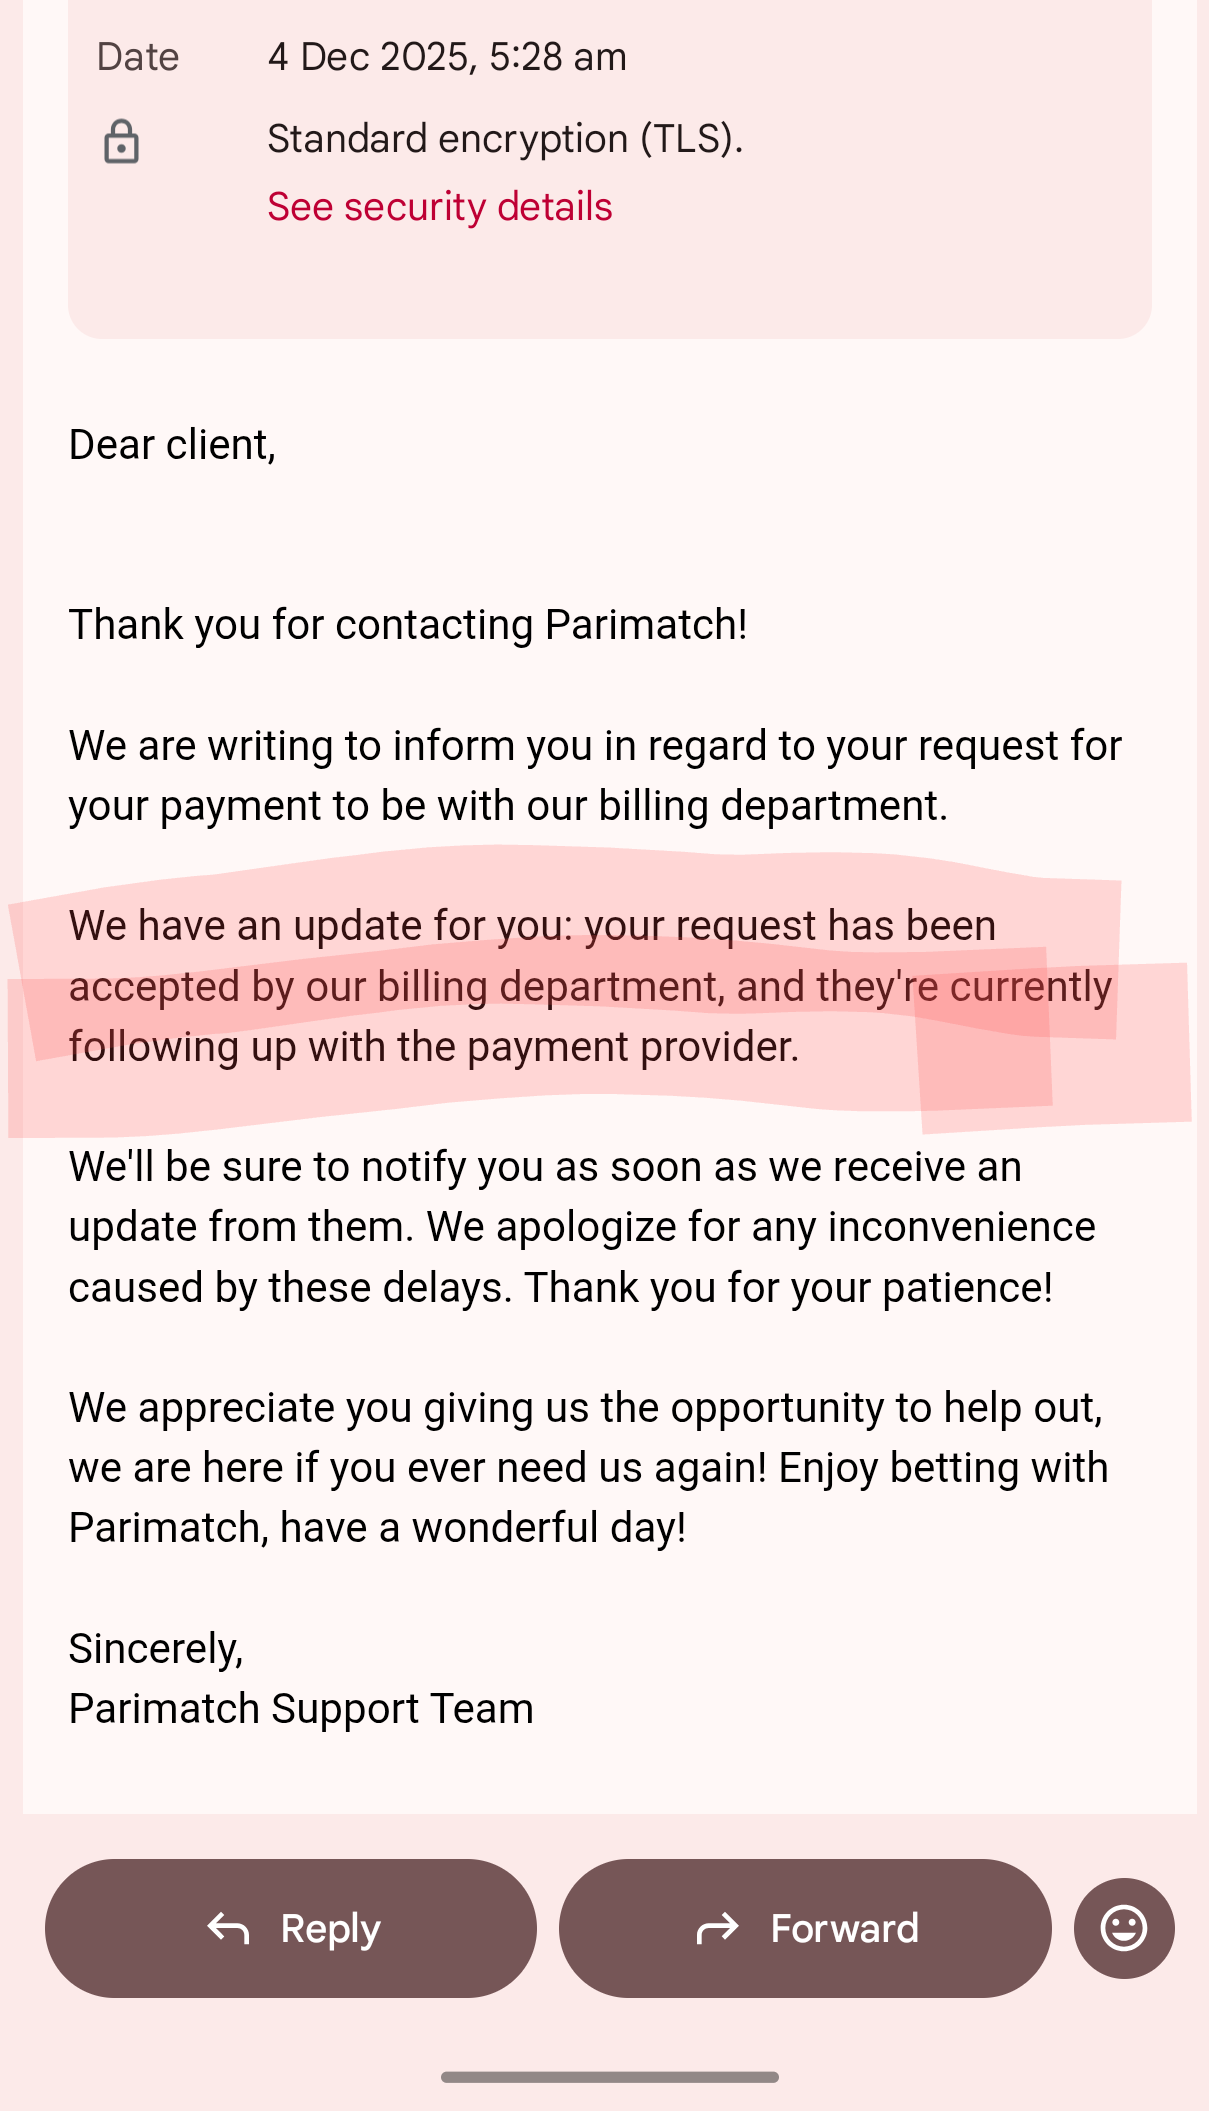The image size is (1209, 2111).
Task: Click the right-arrow icon inside Forward
Action: [x=717, y=1928]
